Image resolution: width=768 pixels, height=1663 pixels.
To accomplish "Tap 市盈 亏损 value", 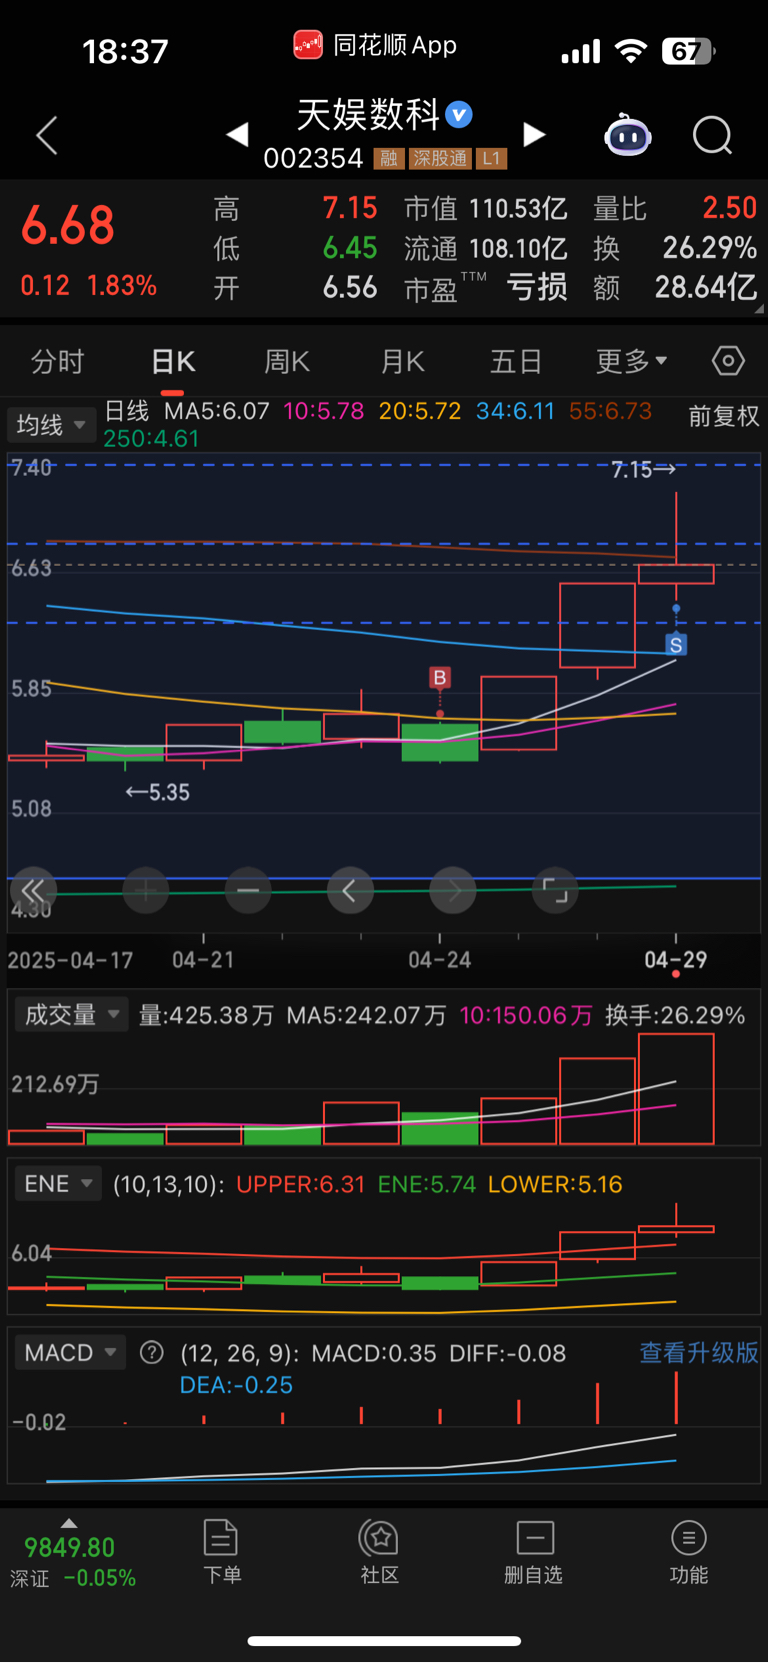I will point(537,288).
